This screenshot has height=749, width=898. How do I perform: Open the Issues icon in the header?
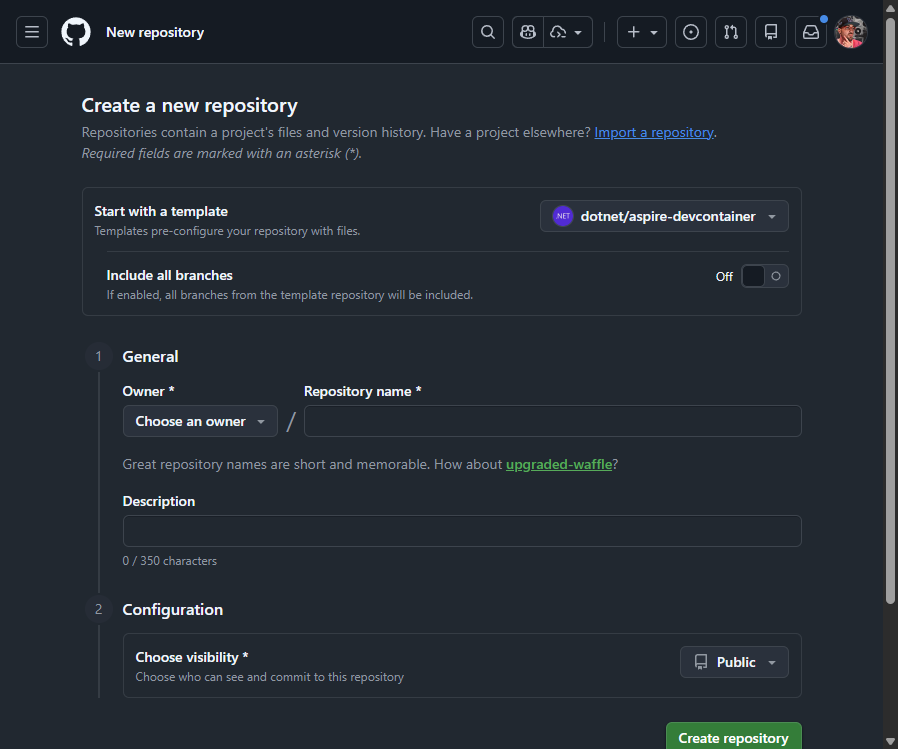(690, 31)
